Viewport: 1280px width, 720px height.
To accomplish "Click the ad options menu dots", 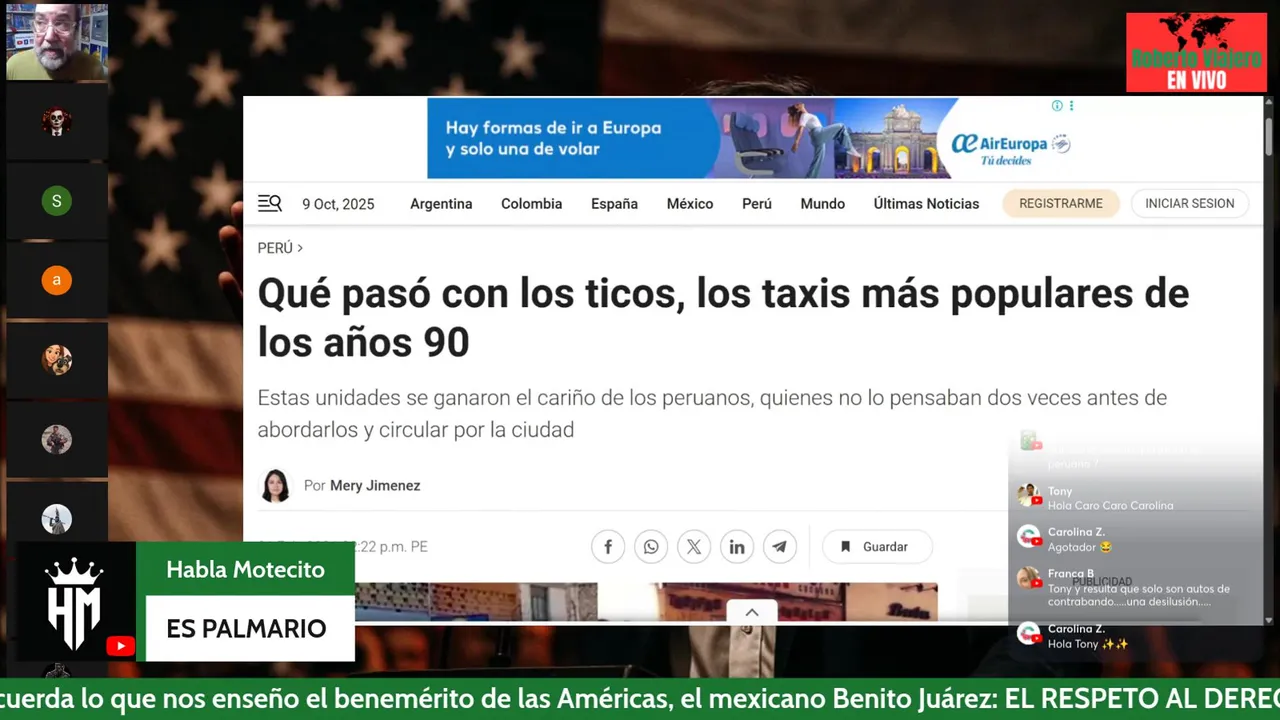I will pyautogui.click(x=1071, y=106).
